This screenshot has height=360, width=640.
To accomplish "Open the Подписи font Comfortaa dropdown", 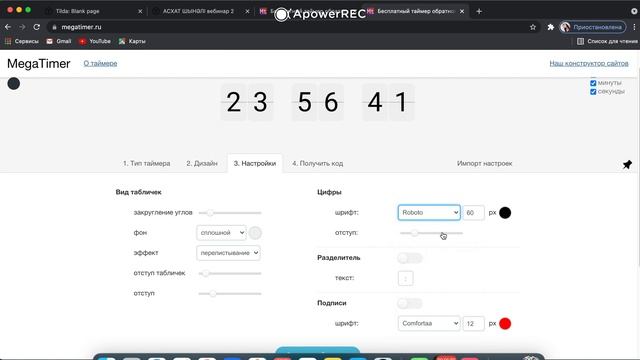I will 429,323.
